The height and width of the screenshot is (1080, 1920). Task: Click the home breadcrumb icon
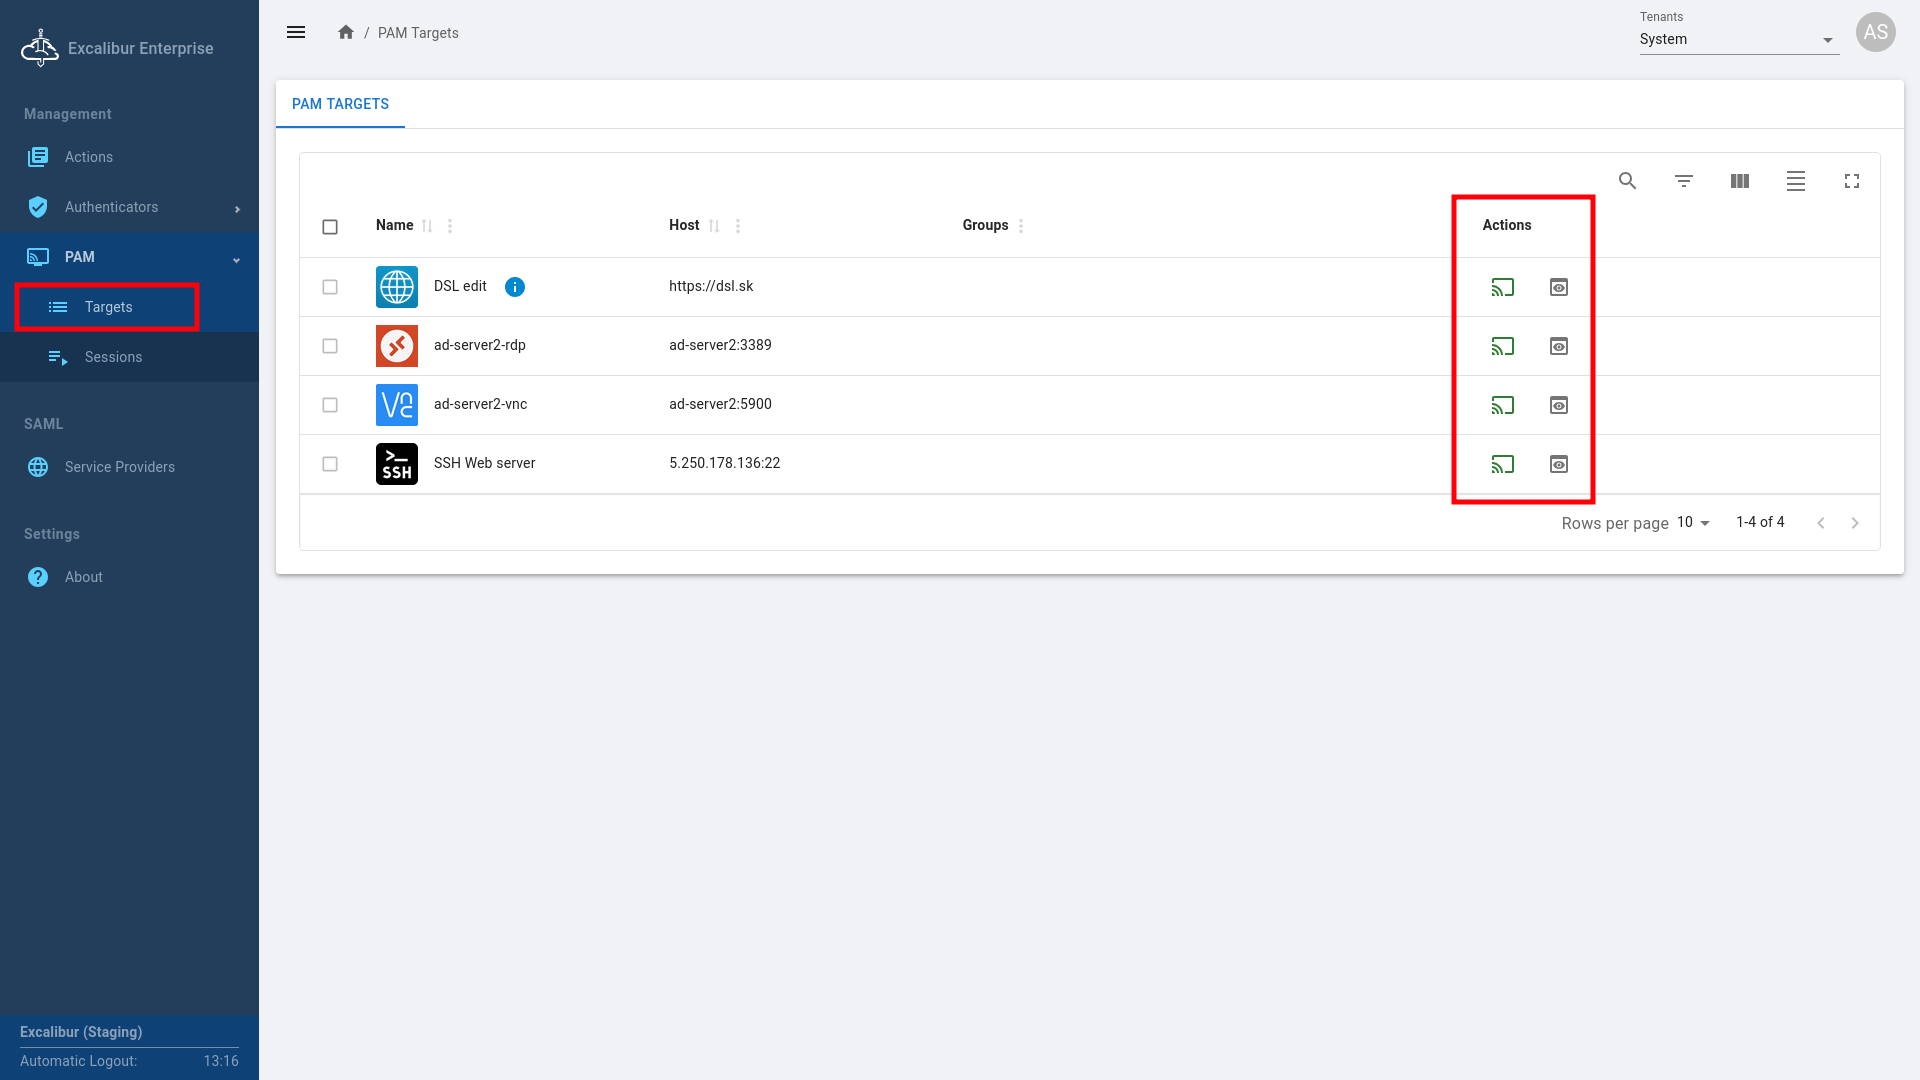(x=346, y=32)
